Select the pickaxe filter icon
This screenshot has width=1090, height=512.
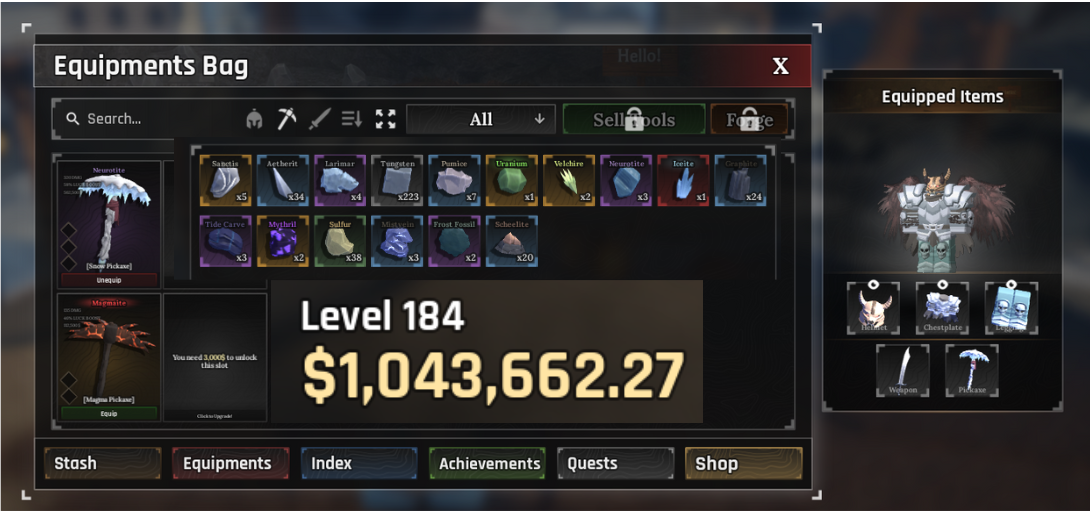tap(286, 119)
